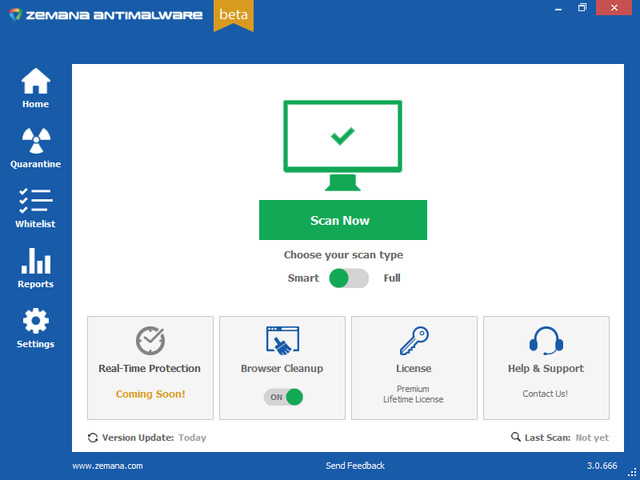The width and height of the screenshot is (640, 480).
Task: Open Settings gear icon
Action: [x=35, y=321]
